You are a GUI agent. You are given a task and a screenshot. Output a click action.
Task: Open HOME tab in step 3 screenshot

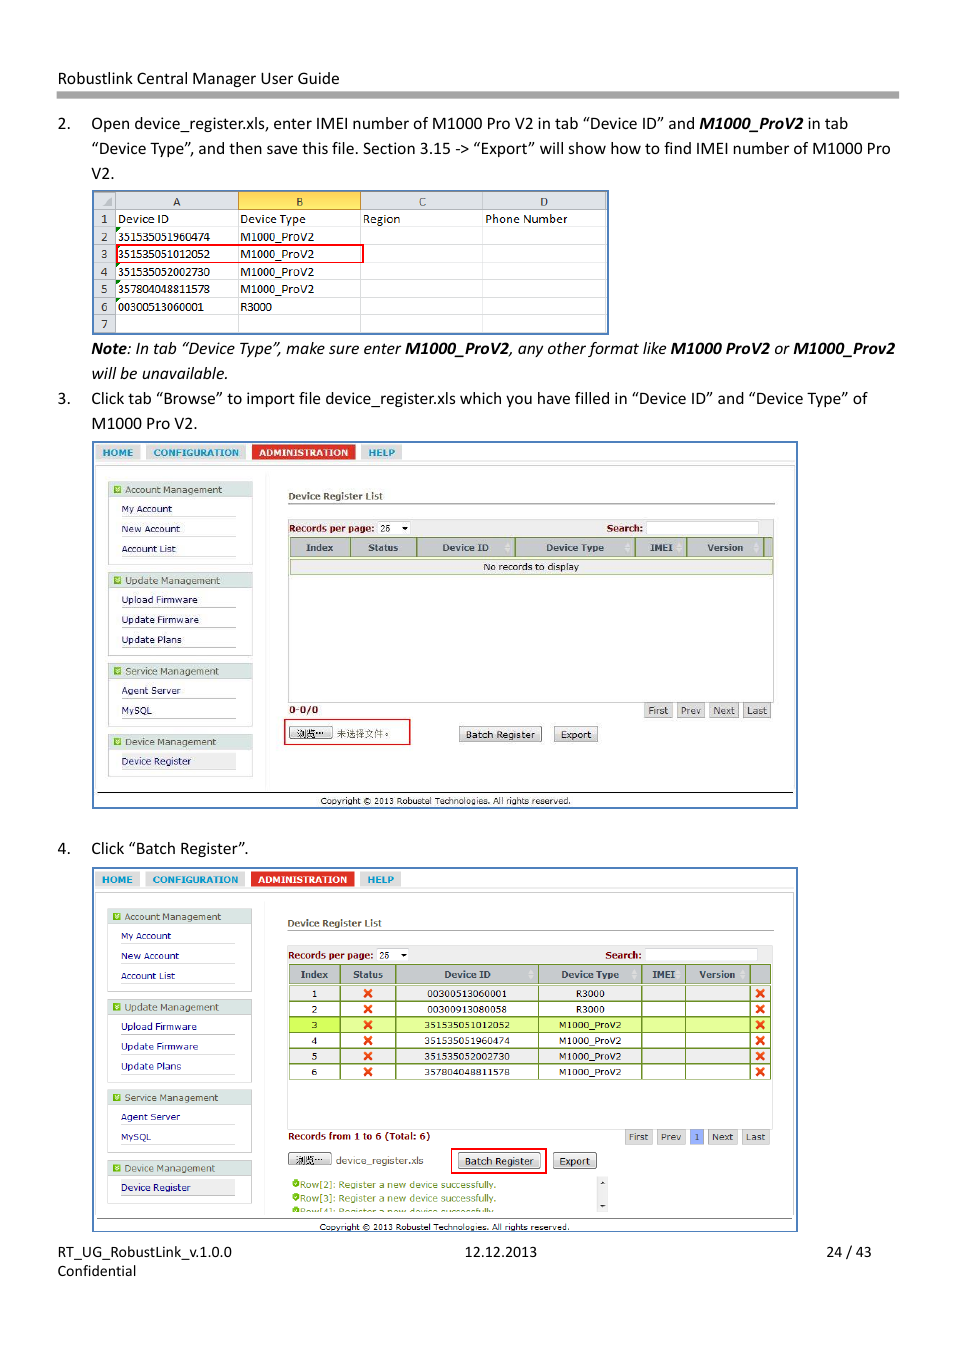tap(118, 453)
